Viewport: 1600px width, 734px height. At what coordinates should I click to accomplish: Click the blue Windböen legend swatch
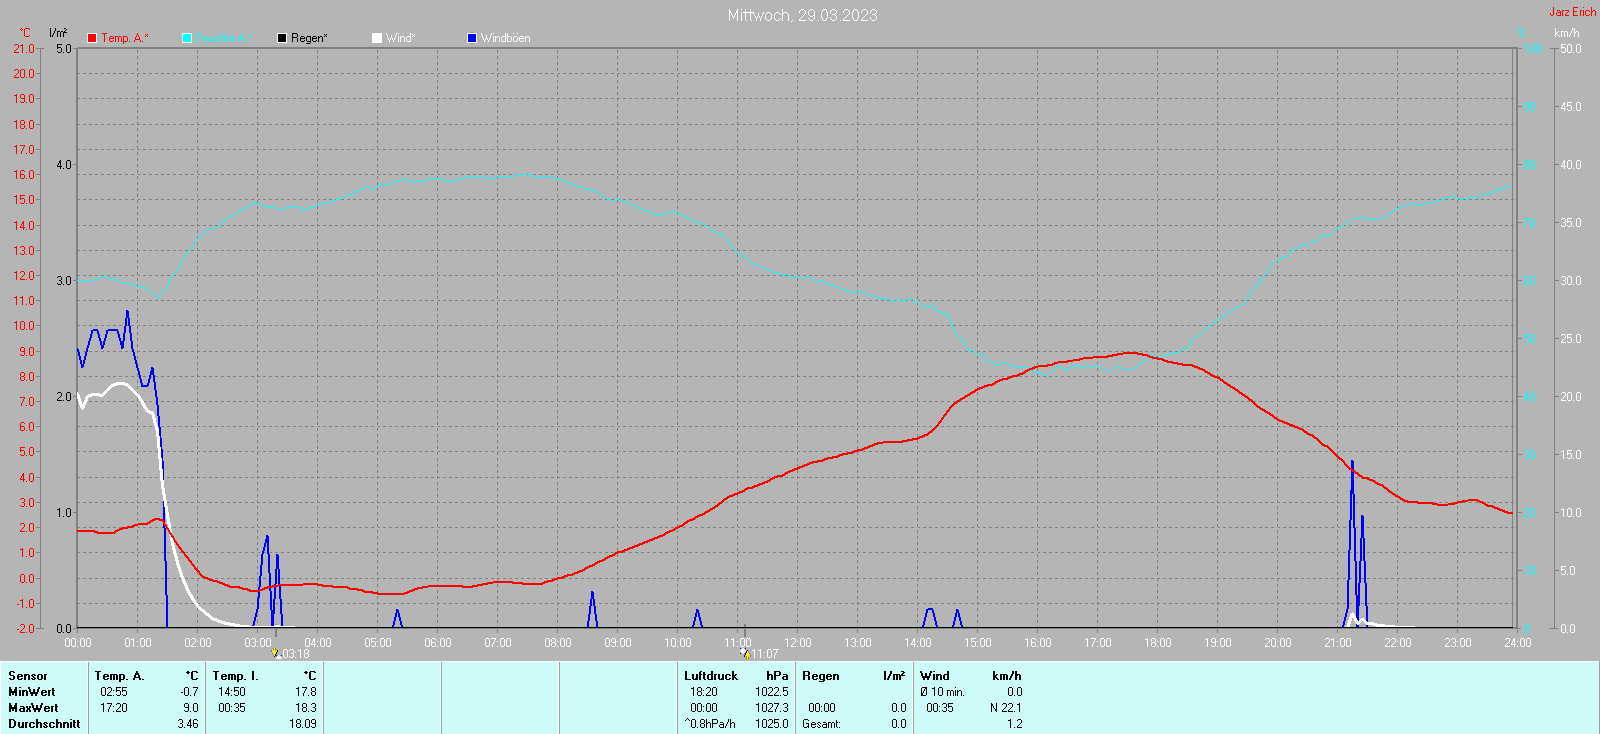472,38
